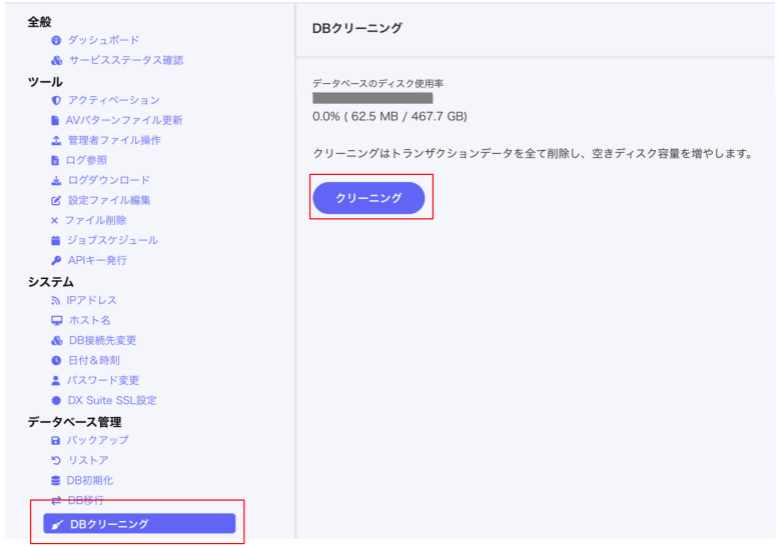
Task: Click the database icon beside DB初期化
Action: (56, 480)
